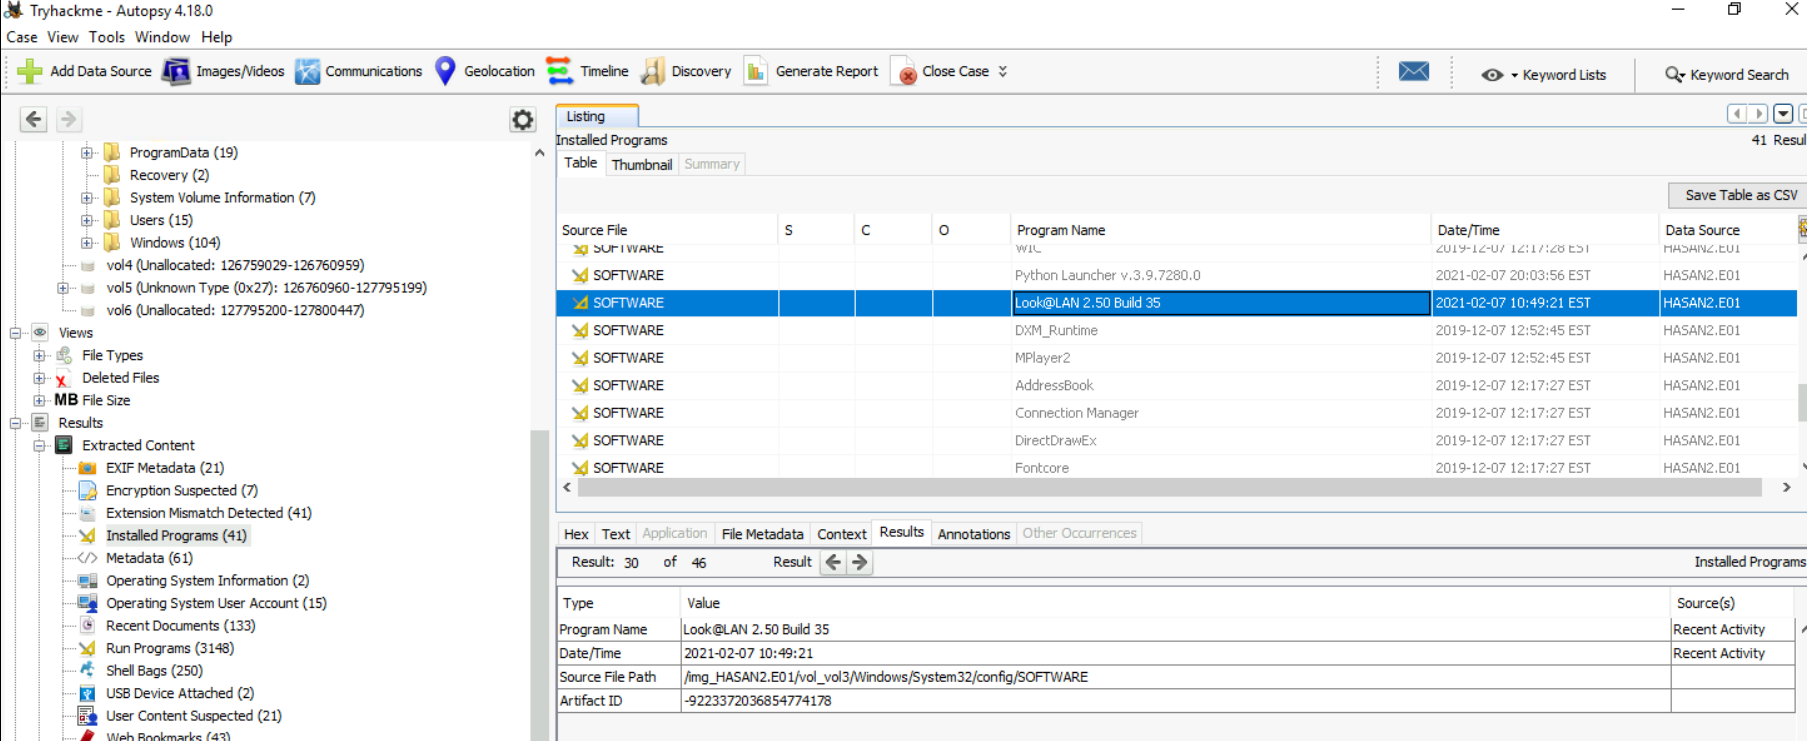This screenshot has height=741, width=1807.
Task: Open the Tools menu
Action: (106, 37)
